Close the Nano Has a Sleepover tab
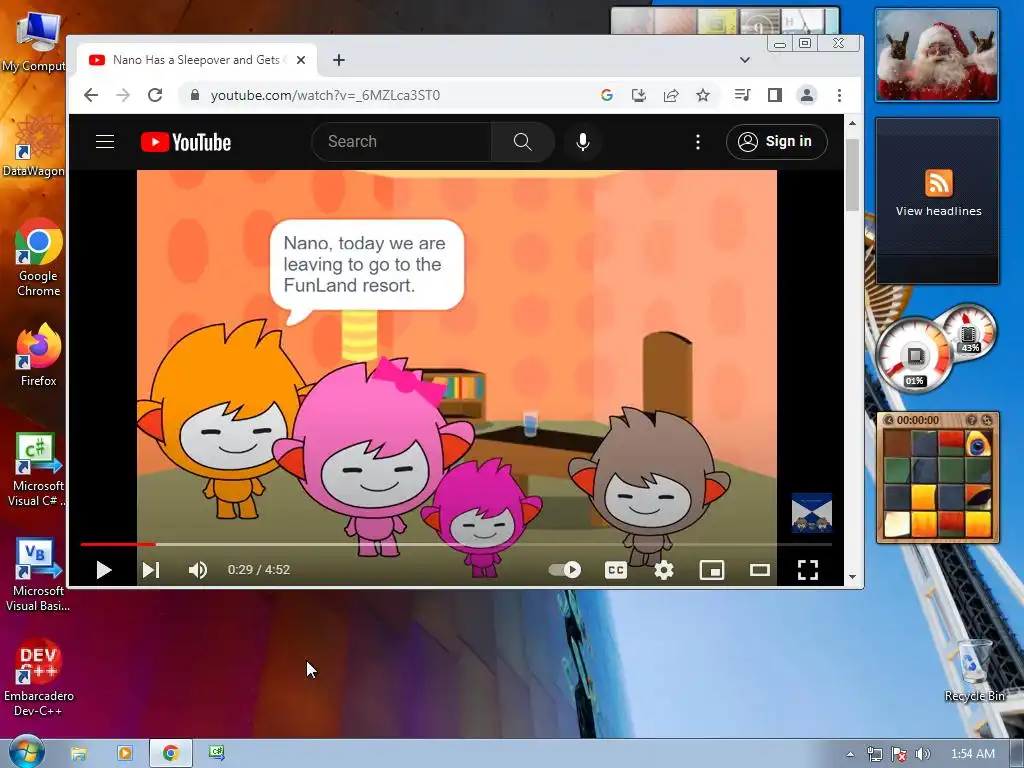 click(x=300, y=60)
